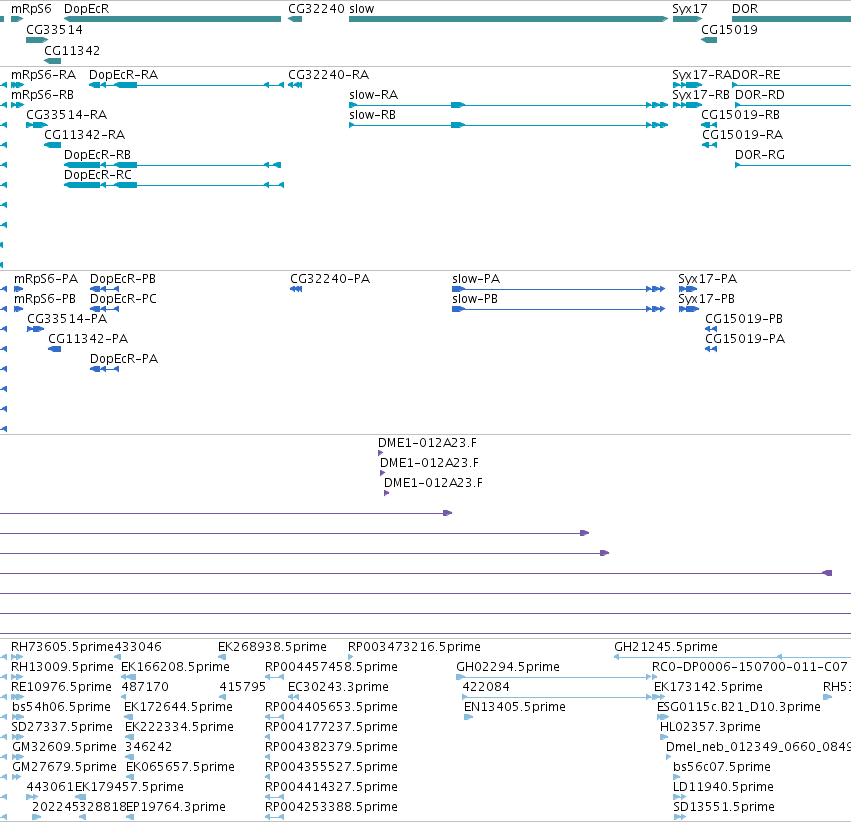Select transcript slow-RB label

point(372,114)
